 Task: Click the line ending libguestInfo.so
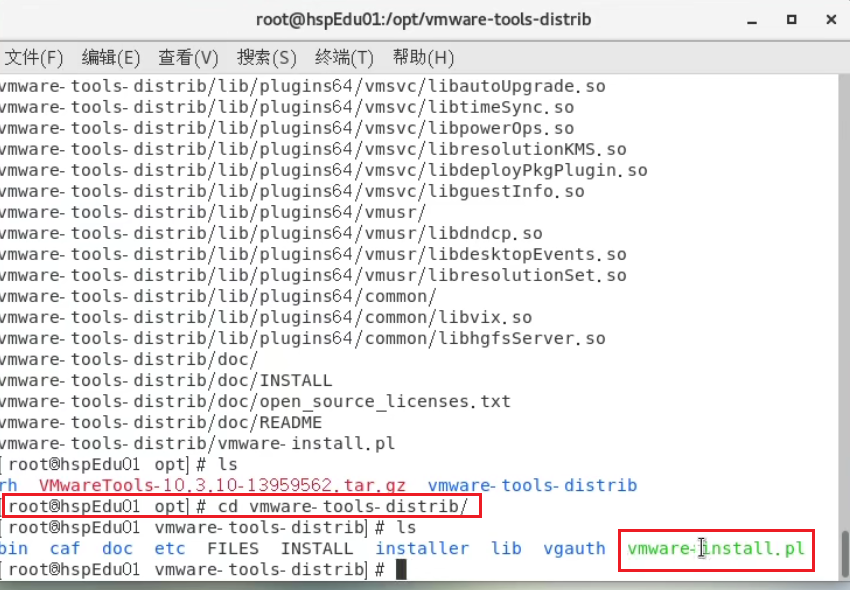[292, 191]
